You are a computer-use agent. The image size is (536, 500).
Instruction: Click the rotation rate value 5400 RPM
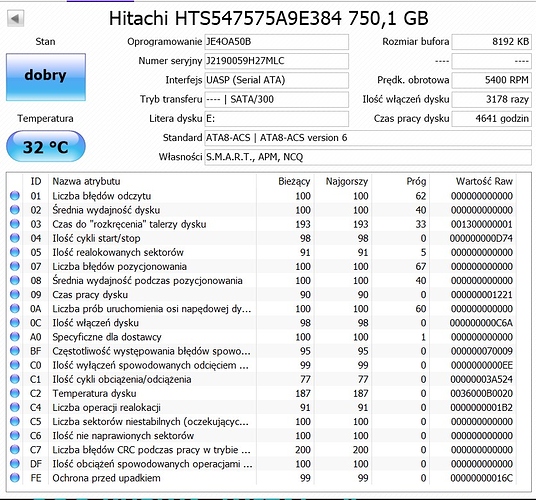click(x=492, y=80)
